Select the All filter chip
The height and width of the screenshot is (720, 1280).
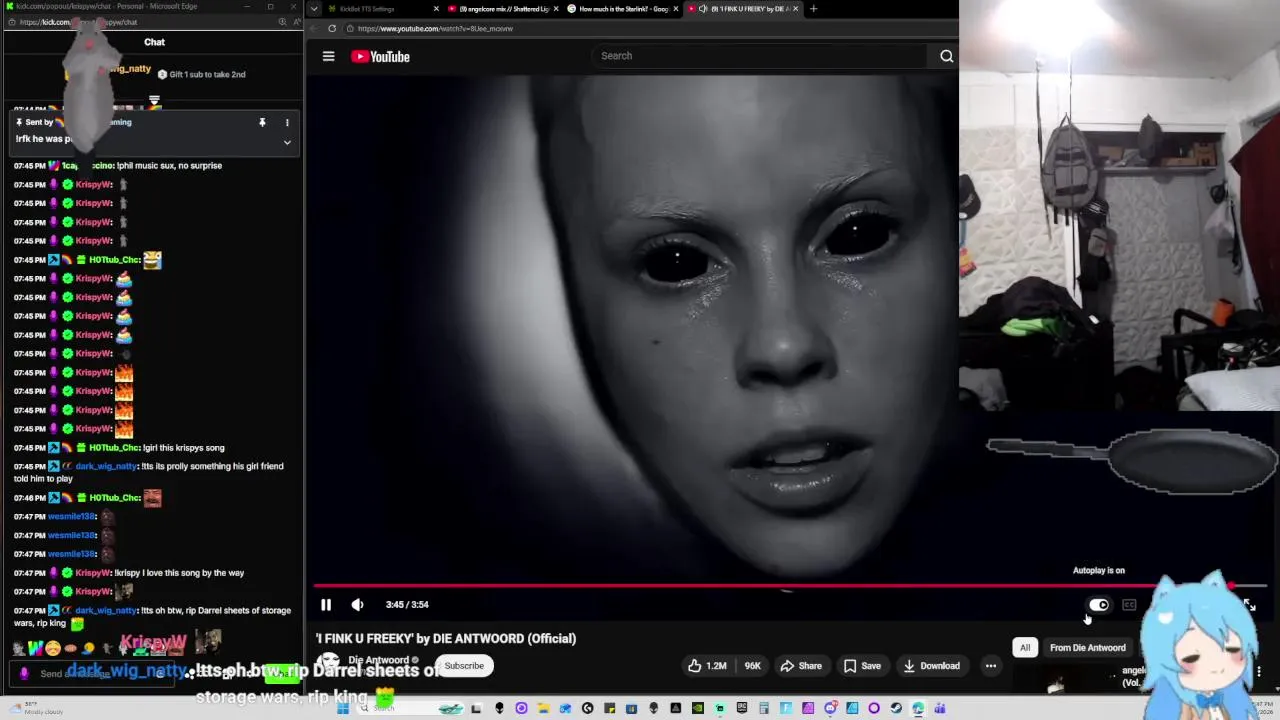coord(1024,648)
